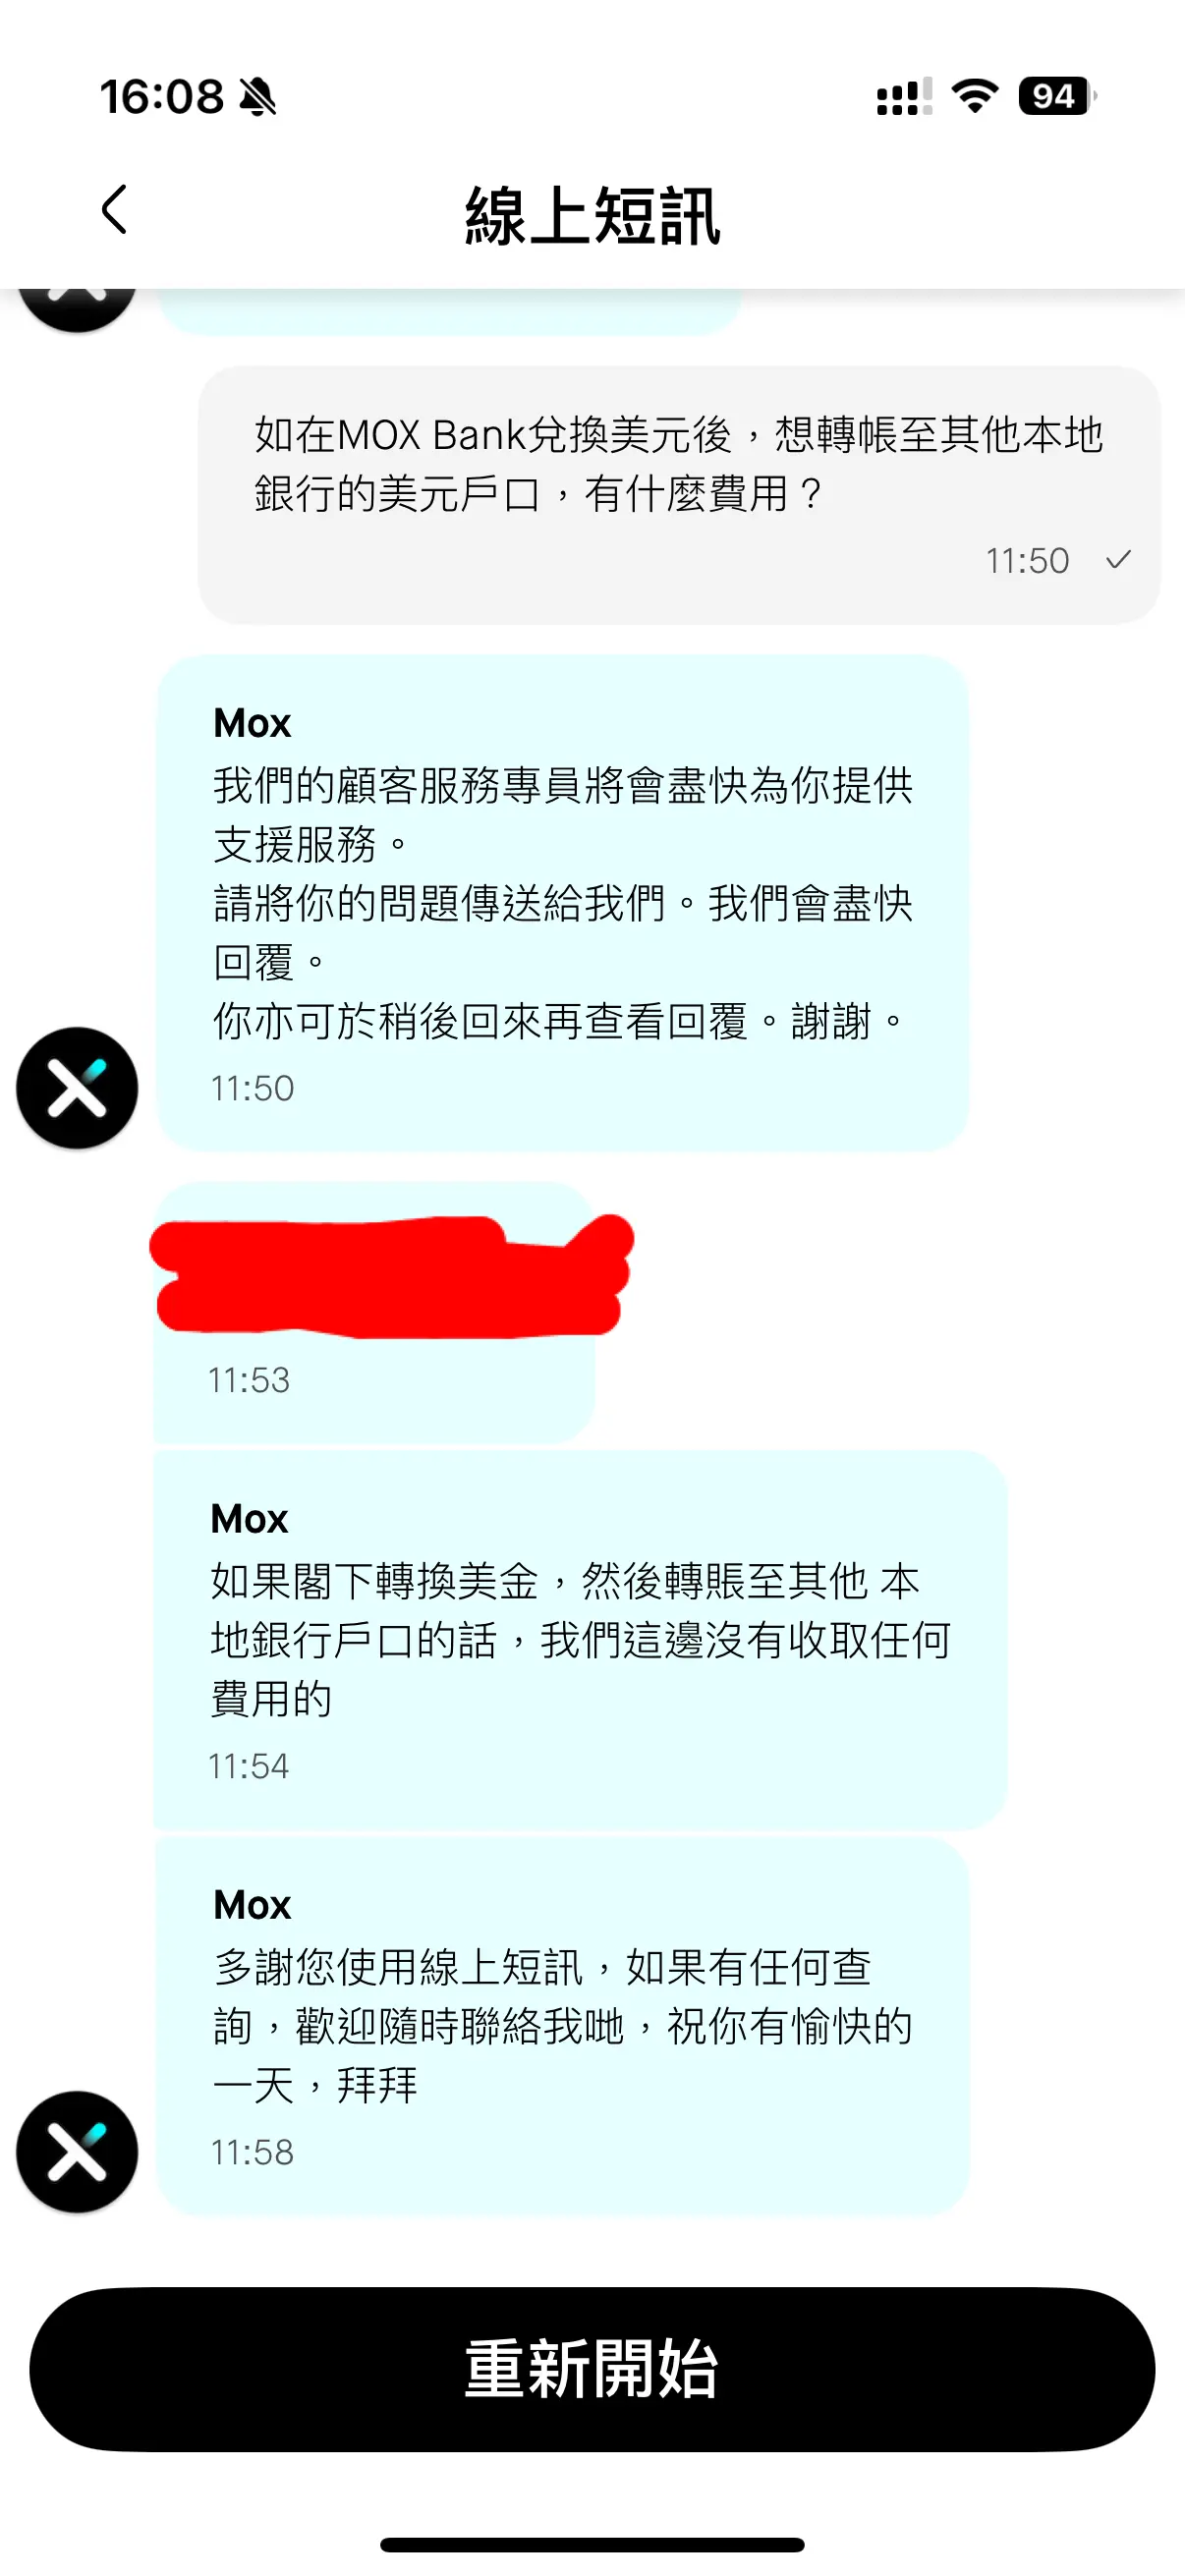Tap the muted bell icon in status bar
This screenshot has height=2576, width=1185.
coord(258,97)
